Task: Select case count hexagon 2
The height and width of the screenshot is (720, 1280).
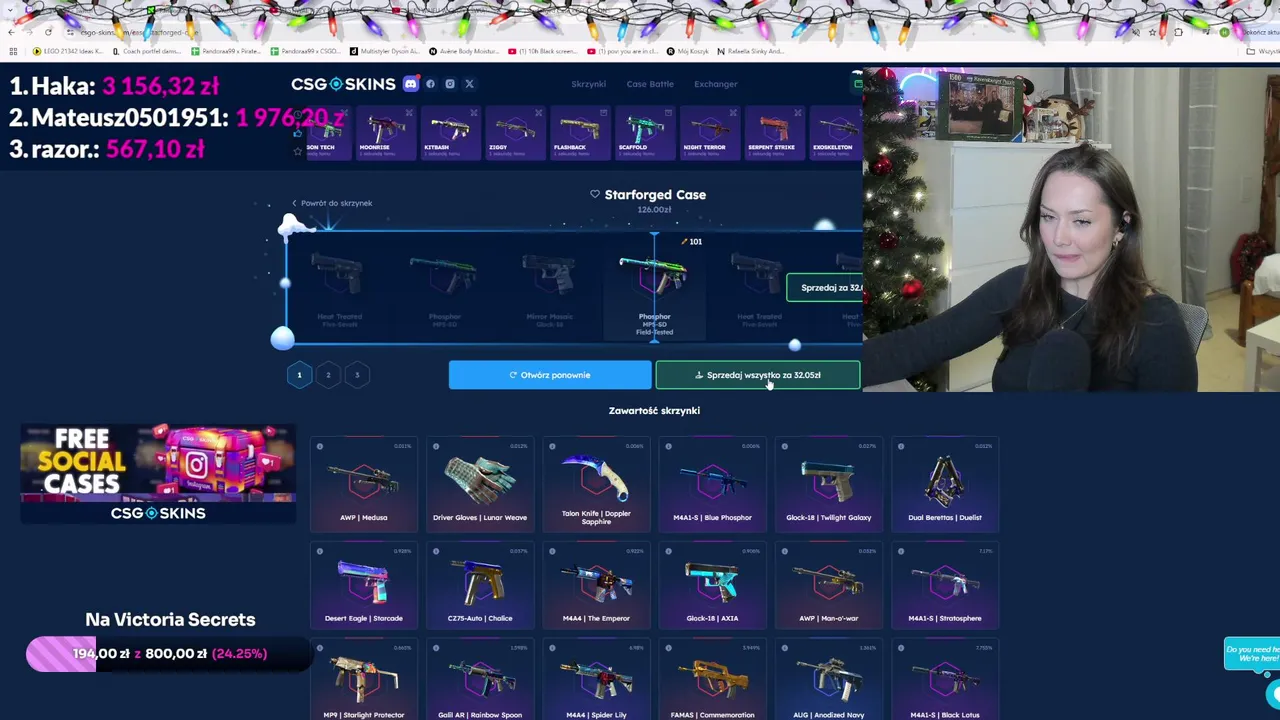Action: (x=328, y=375)
